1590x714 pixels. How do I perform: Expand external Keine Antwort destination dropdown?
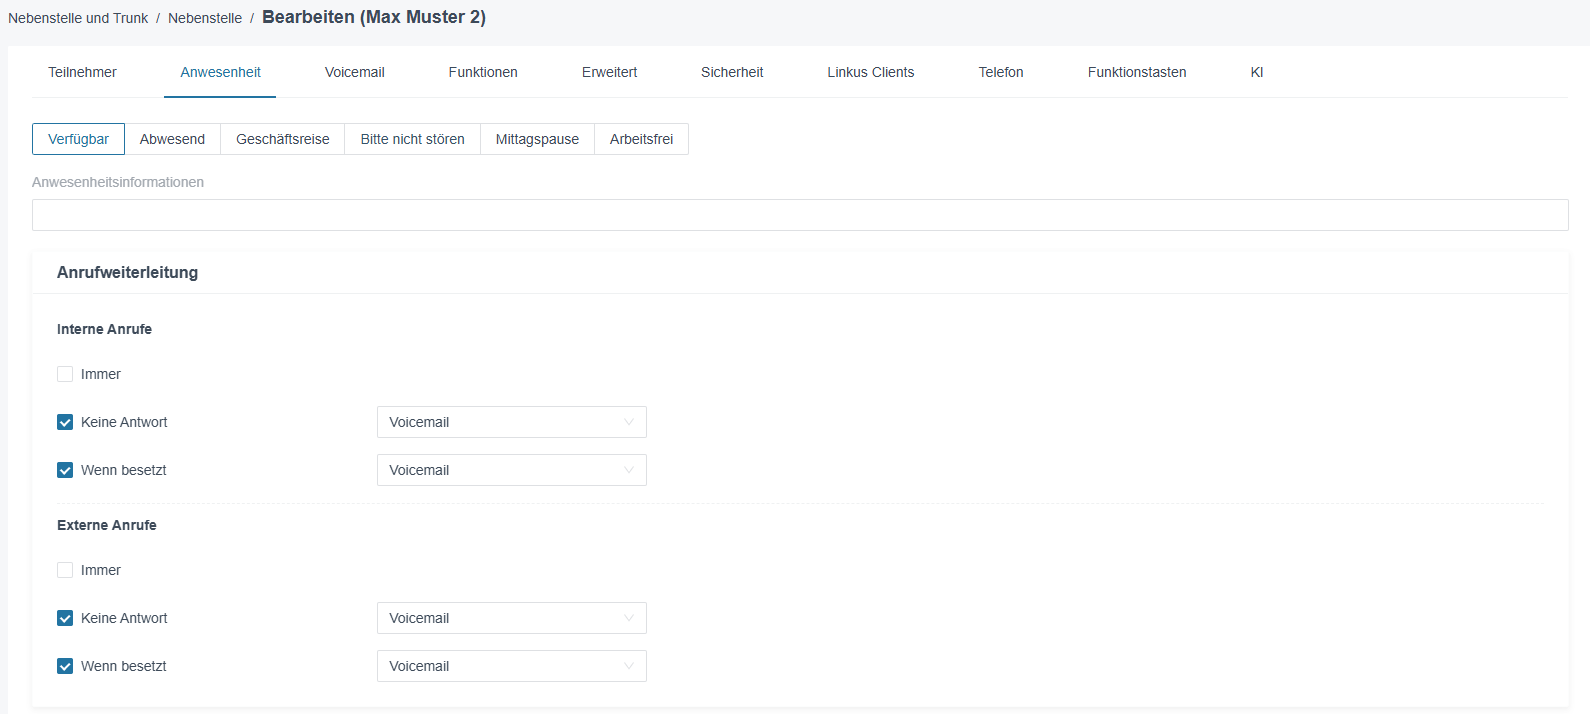(512, 618)
